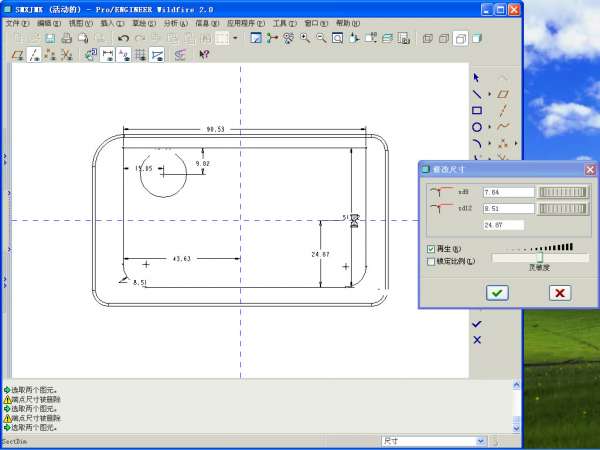Click the sd12 value field 8.51
Viewport: 600px width, 450px height.
point(509,209)
